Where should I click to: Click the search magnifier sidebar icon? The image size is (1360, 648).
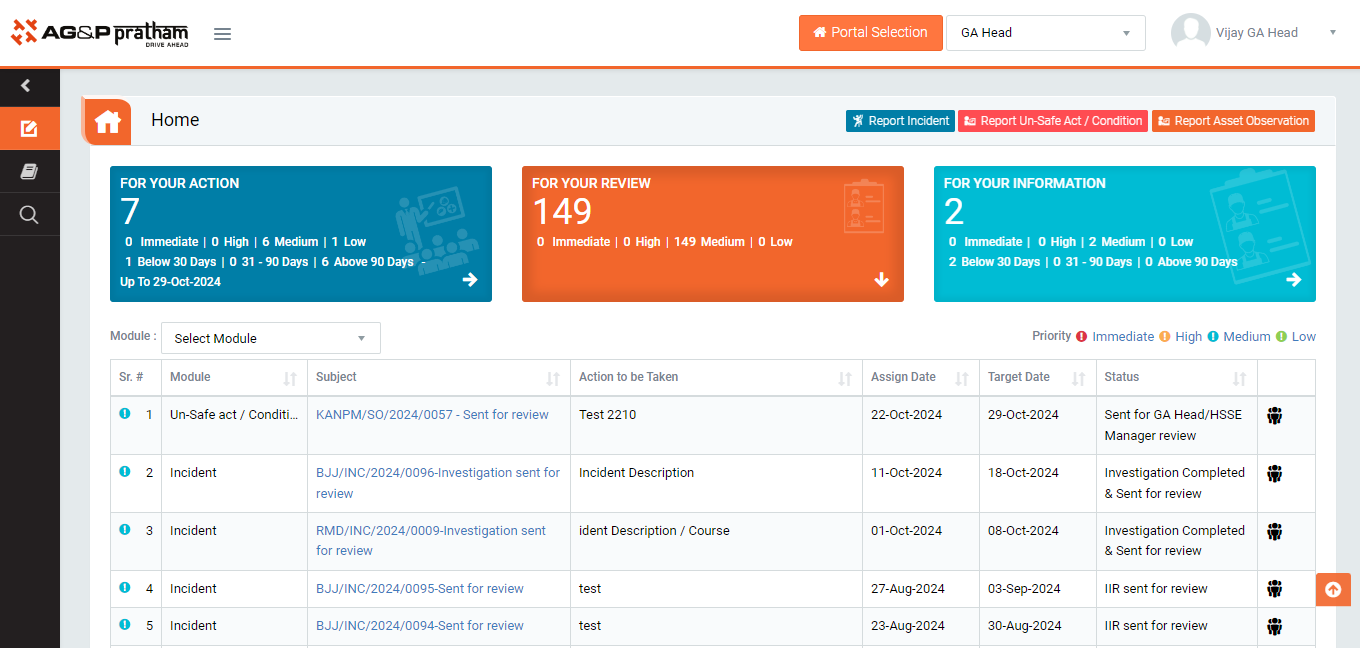coord(29,214)
